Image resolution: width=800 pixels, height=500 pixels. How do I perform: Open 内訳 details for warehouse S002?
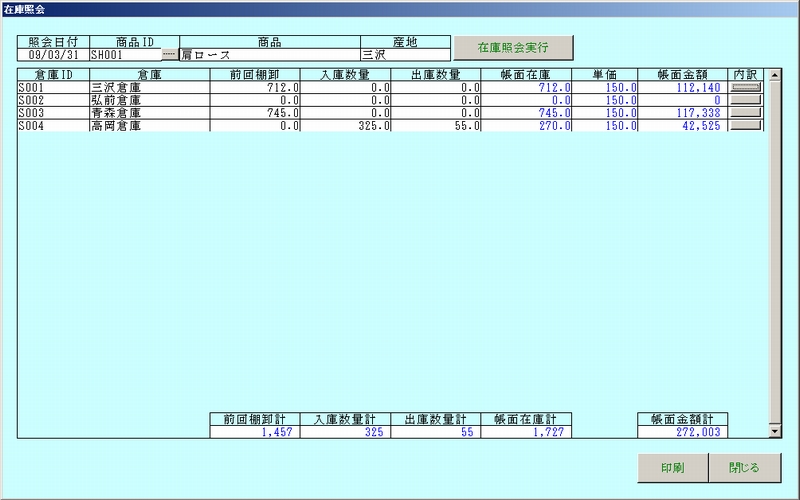pyautogui.click(x=746, y=100)
